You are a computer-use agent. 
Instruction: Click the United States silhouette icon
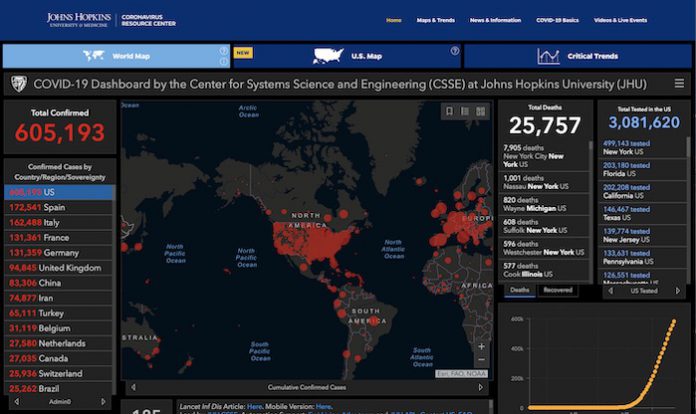click(x=328, y=56)
